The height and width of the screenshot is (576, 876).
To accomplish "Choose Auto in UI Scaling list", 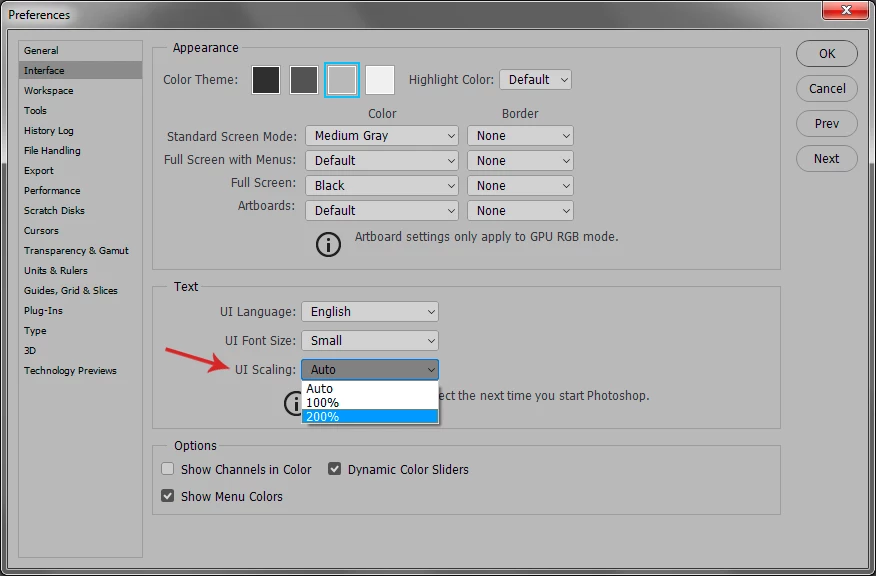I will 370,389.
